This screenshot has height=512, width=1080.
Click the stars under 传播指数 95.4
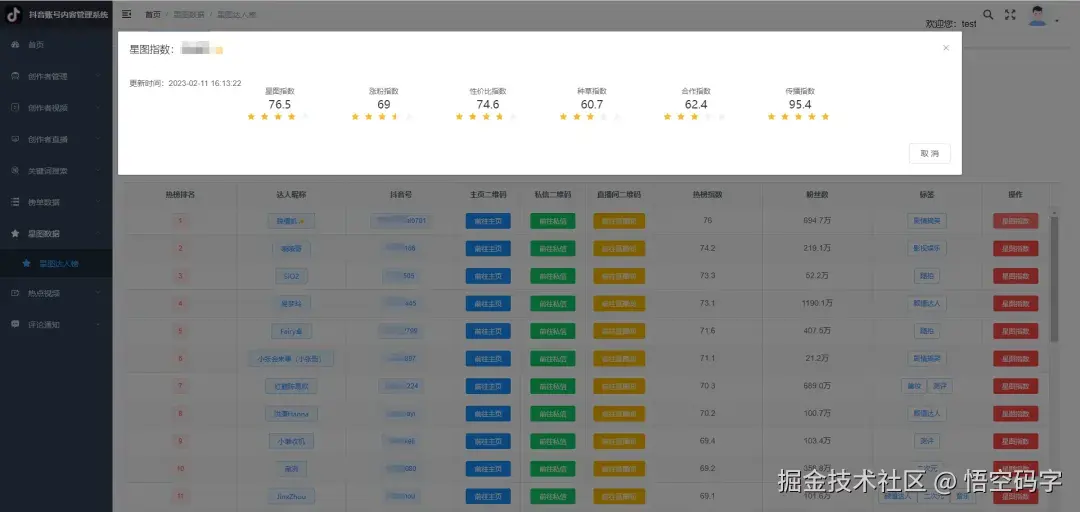tap(800, 116)
